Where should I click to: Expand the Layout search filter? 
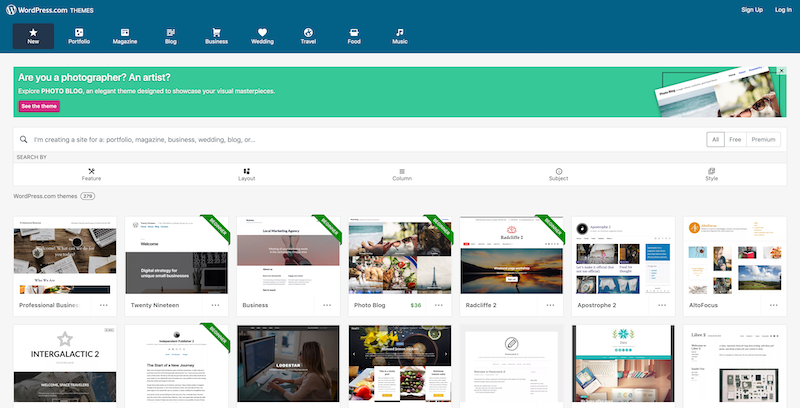click(246, 174)
